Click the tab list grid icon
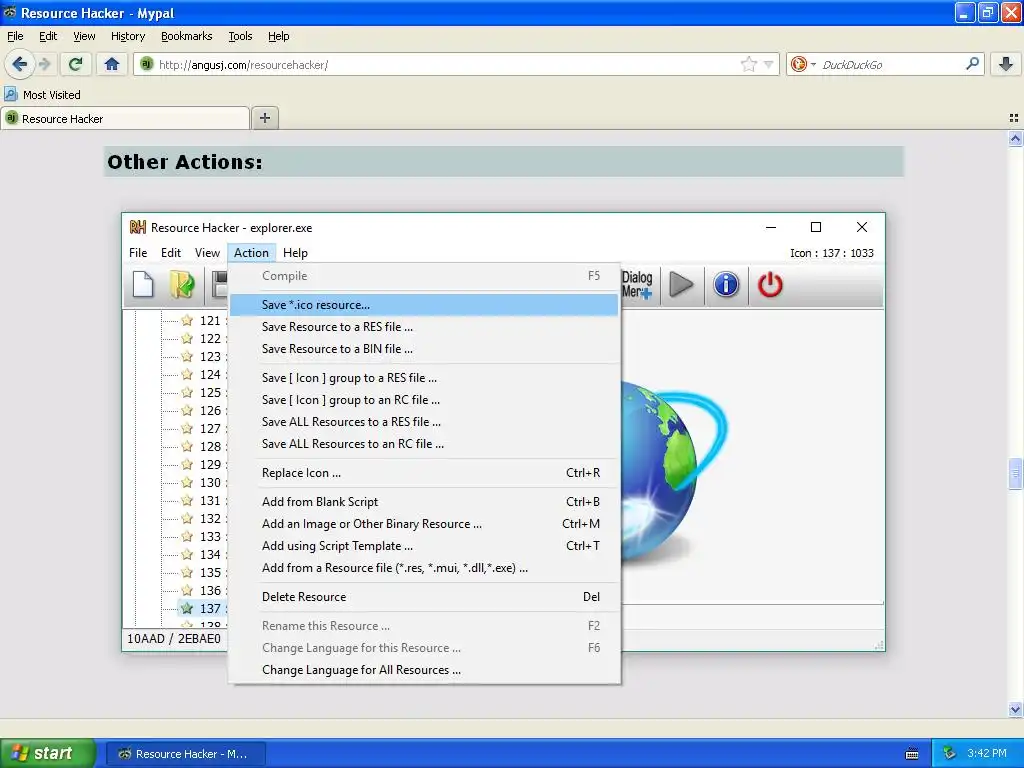 pyautogui.click(x=1014, y=118)
